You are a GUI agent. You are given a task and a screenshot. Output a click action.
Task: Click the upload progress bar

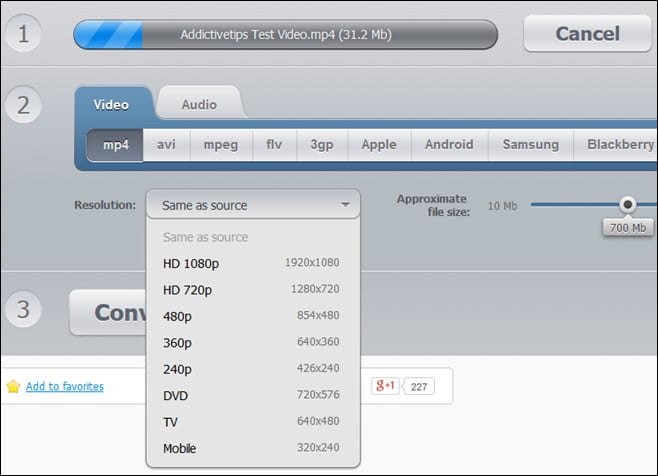[x=285, y=35]
